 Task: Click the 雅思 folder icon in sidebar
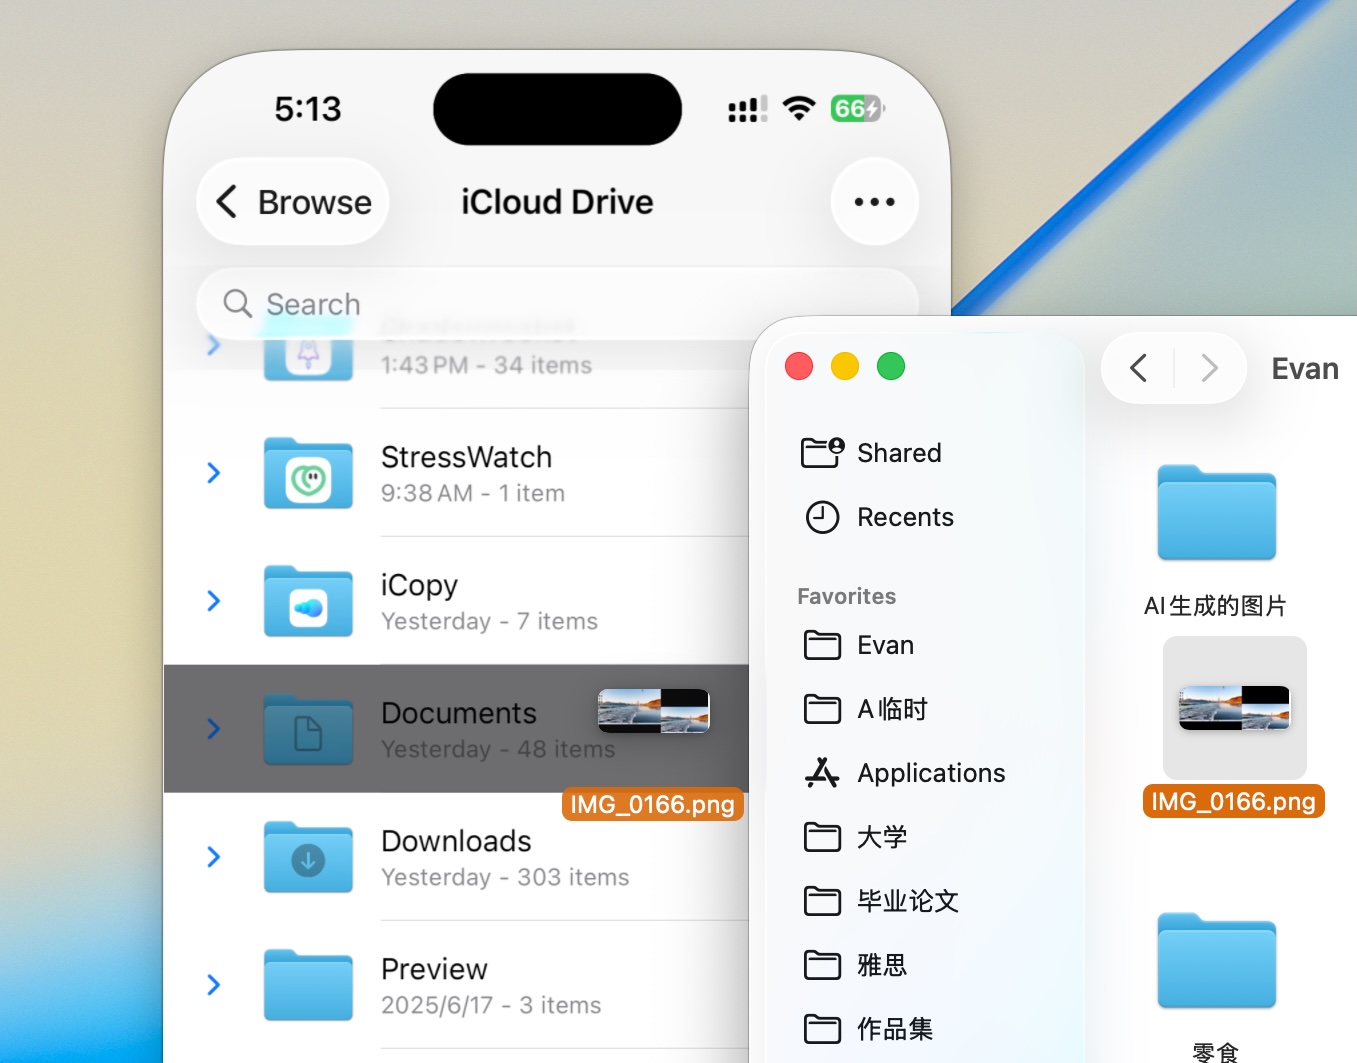(x=823, y=965)
